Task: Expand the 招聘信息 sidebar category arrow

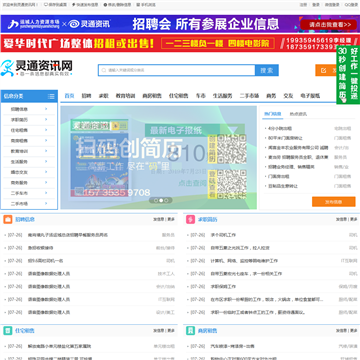Action: pos(46,109)
